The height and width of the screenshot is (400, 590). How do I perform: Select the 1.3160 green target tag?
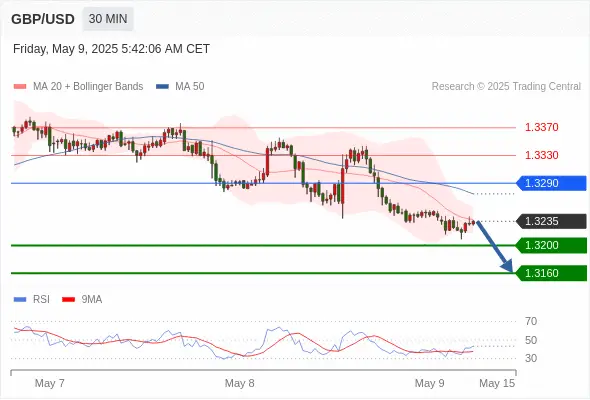point(552,273)
